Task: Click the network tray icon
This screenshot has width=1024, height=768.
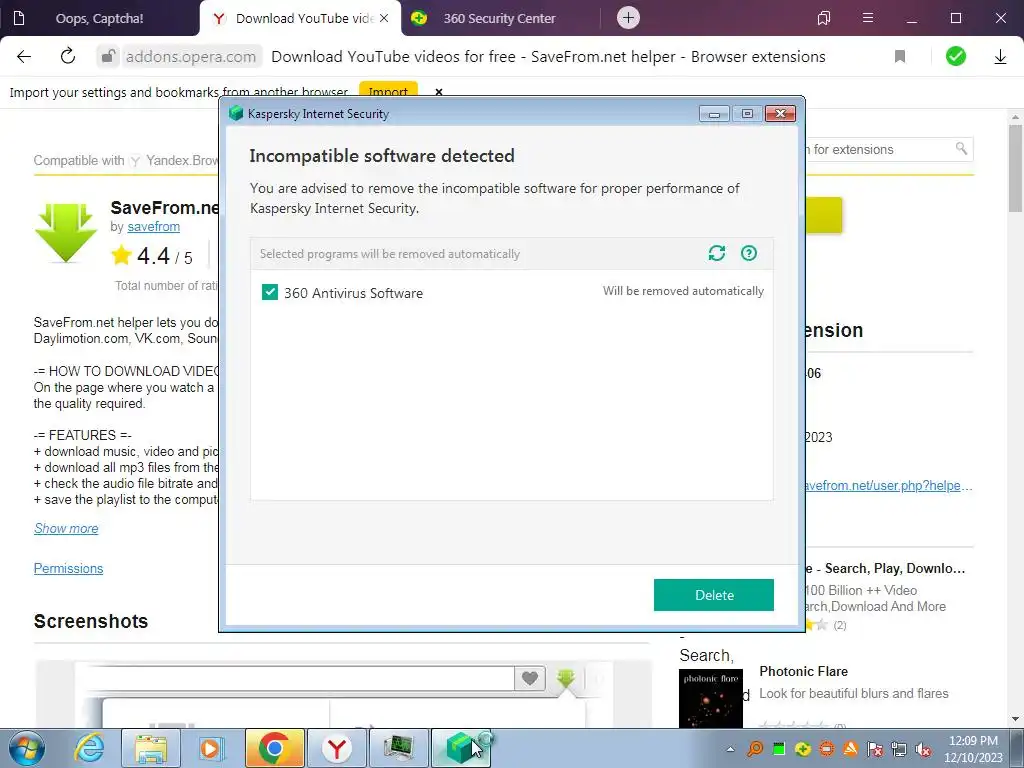Action: [899, 749]
